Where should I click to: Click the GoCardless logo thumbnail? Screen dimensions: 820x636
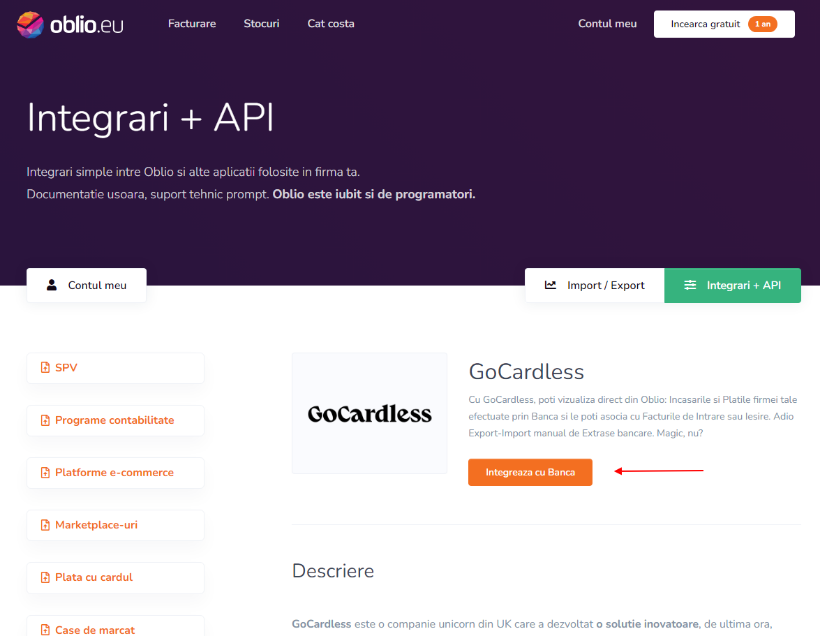pos(370,413)
